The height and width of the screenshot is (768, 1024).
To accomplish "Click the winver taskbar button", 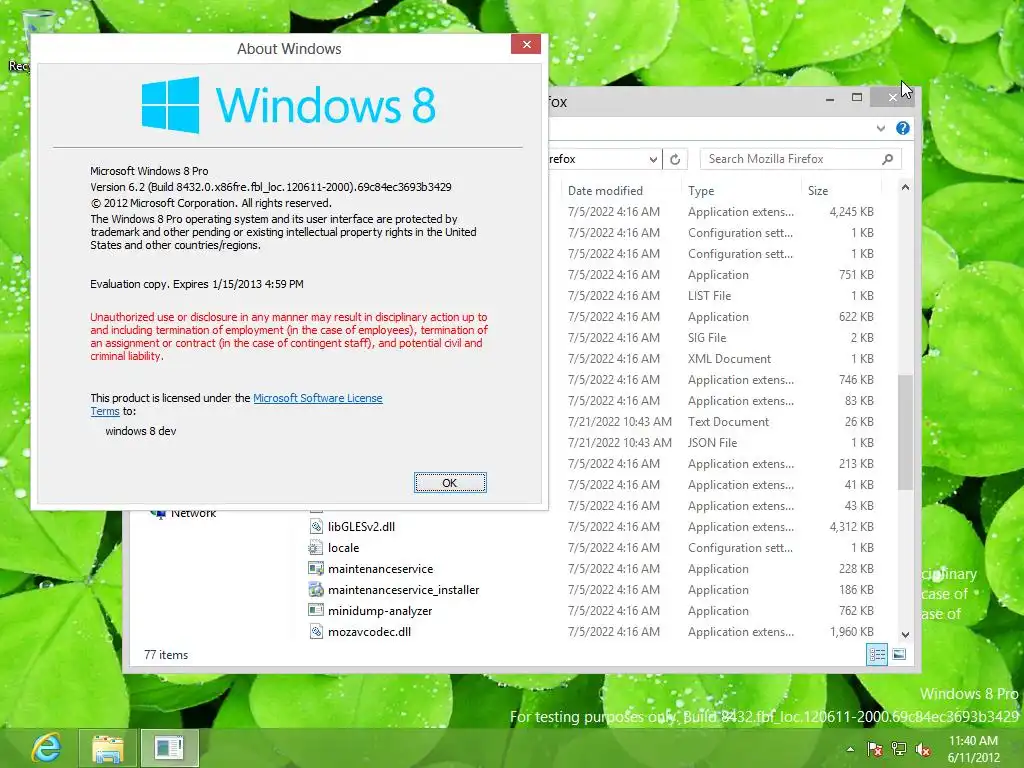I will click(169, 748).
